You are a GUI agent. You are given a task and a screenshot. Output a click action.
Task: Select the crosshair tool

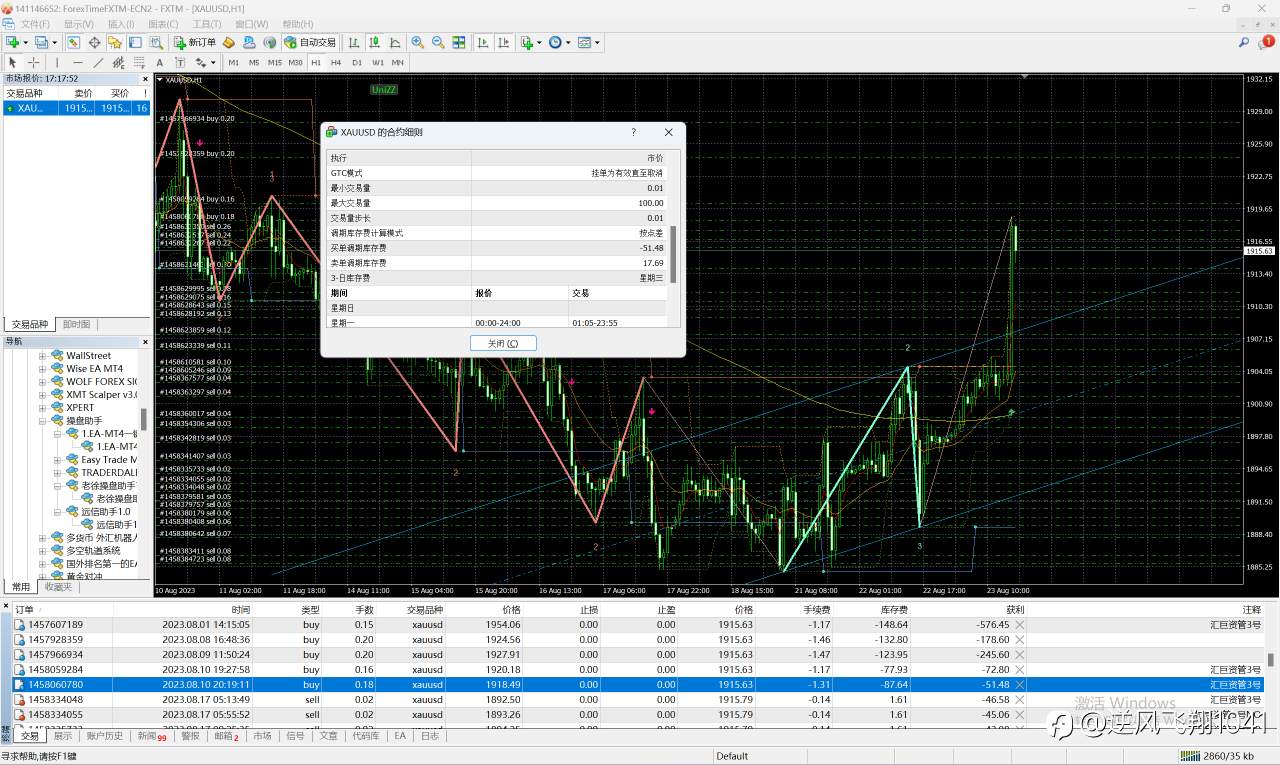[x=33, y=62]
